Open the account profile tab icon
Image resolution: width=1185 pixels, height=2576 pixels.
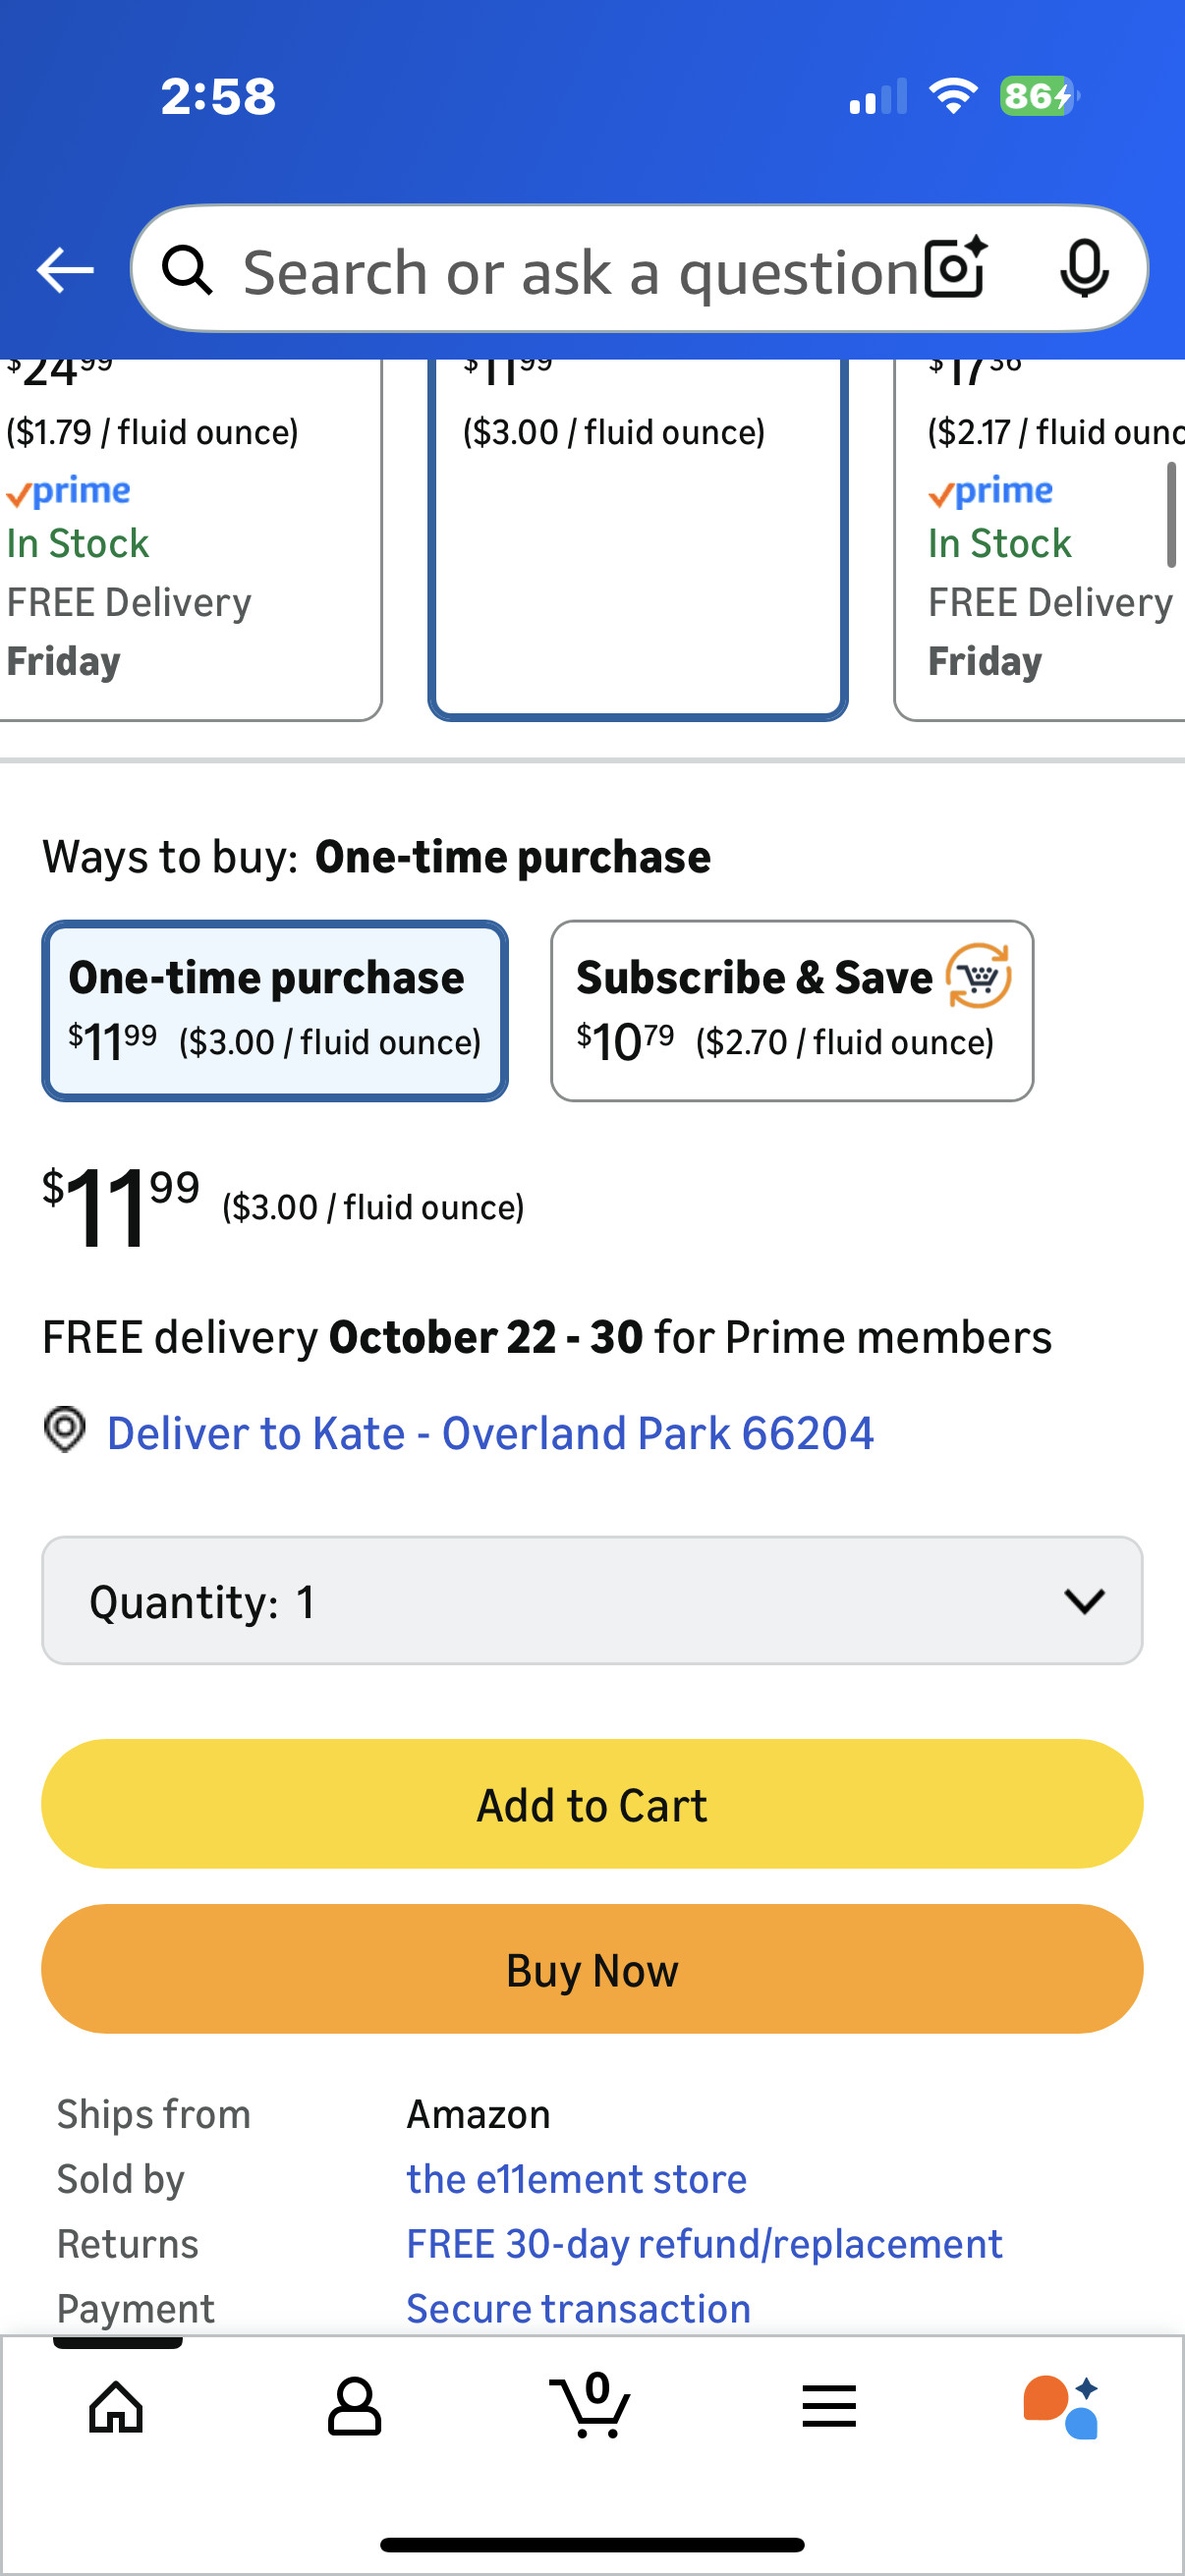click(354, 2405)
